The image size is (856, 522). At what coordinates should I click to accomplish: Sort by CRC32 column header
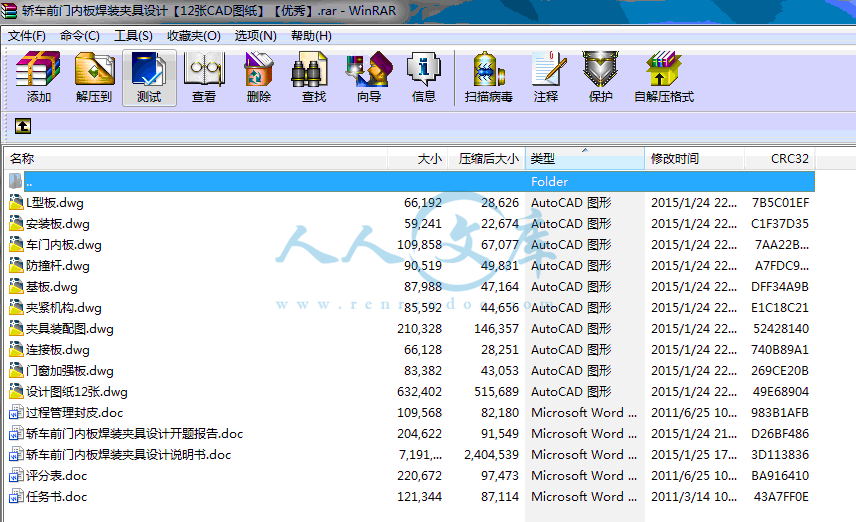780,158
